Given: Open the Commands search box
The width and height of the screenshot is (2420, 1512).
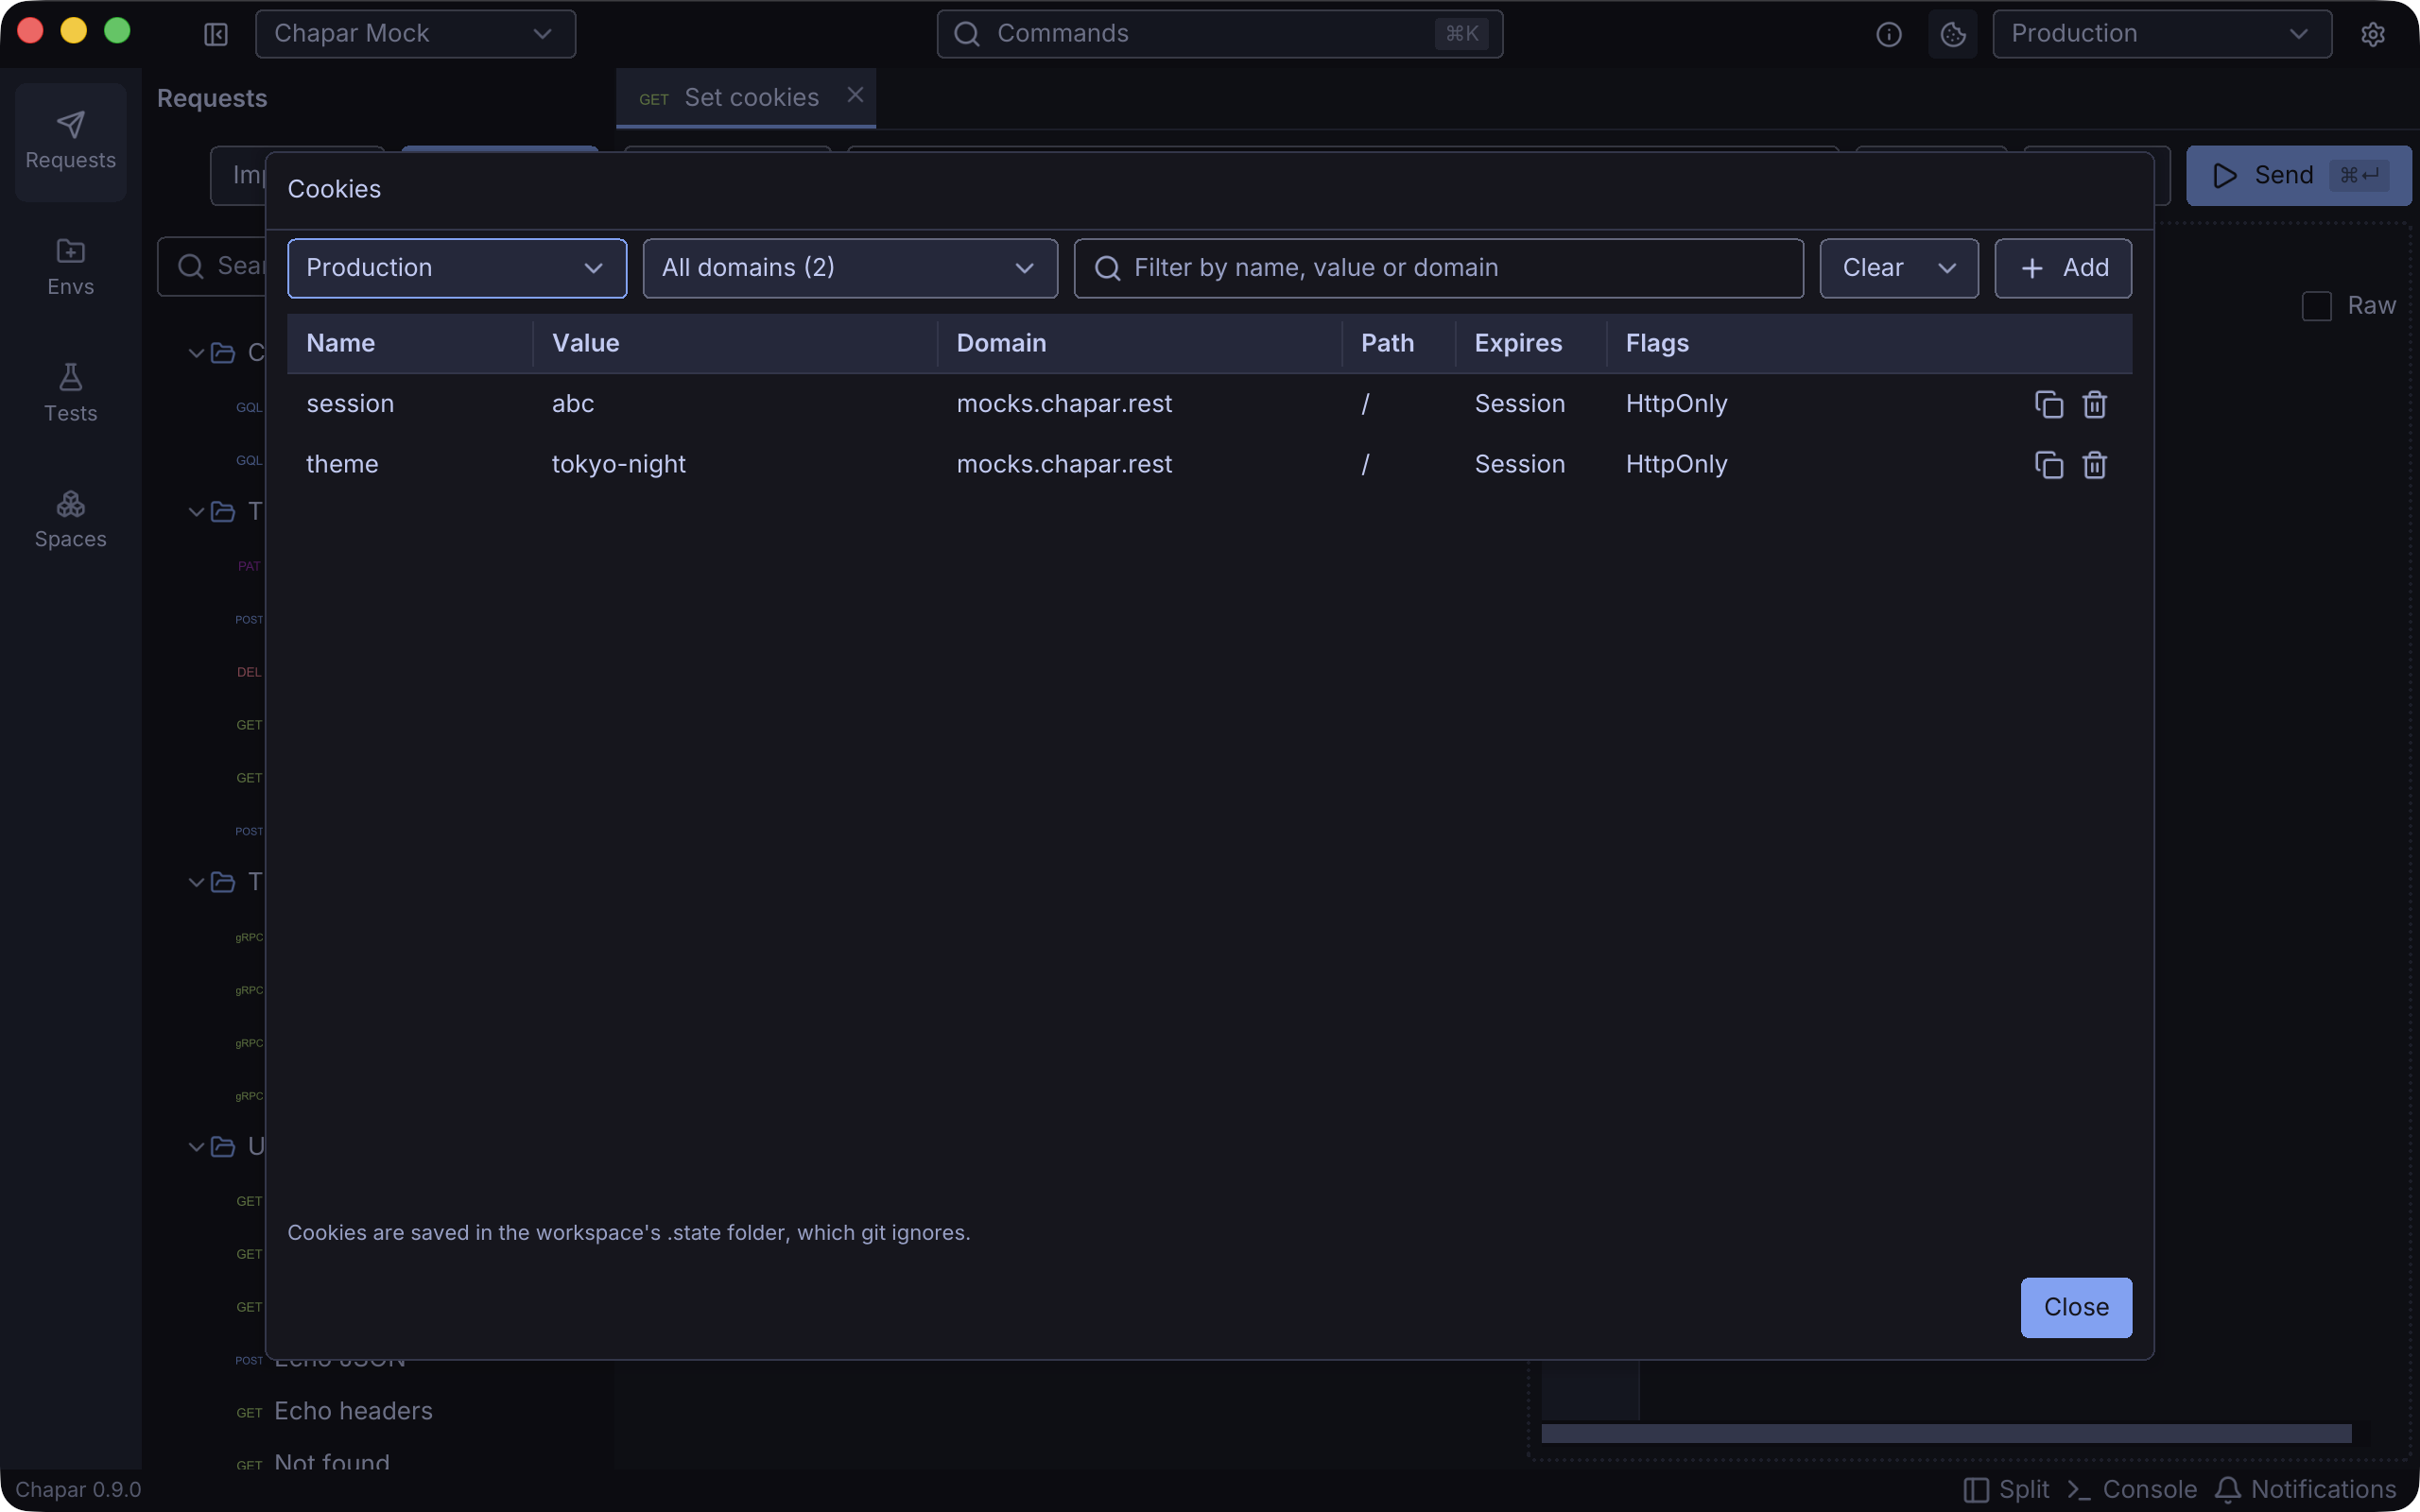Looking at the screenshot, I should 1219,34.
